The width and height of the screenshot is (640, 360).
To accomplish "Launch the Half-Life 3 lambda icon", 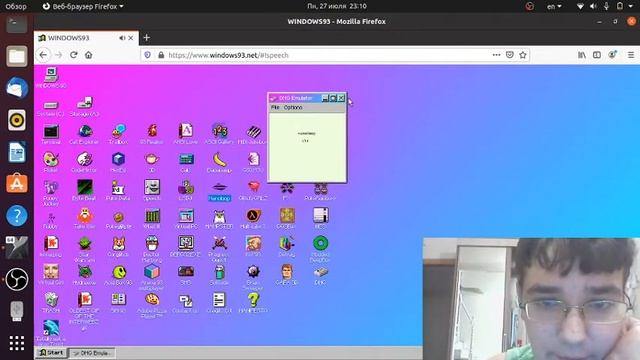I will click(253, 216).
